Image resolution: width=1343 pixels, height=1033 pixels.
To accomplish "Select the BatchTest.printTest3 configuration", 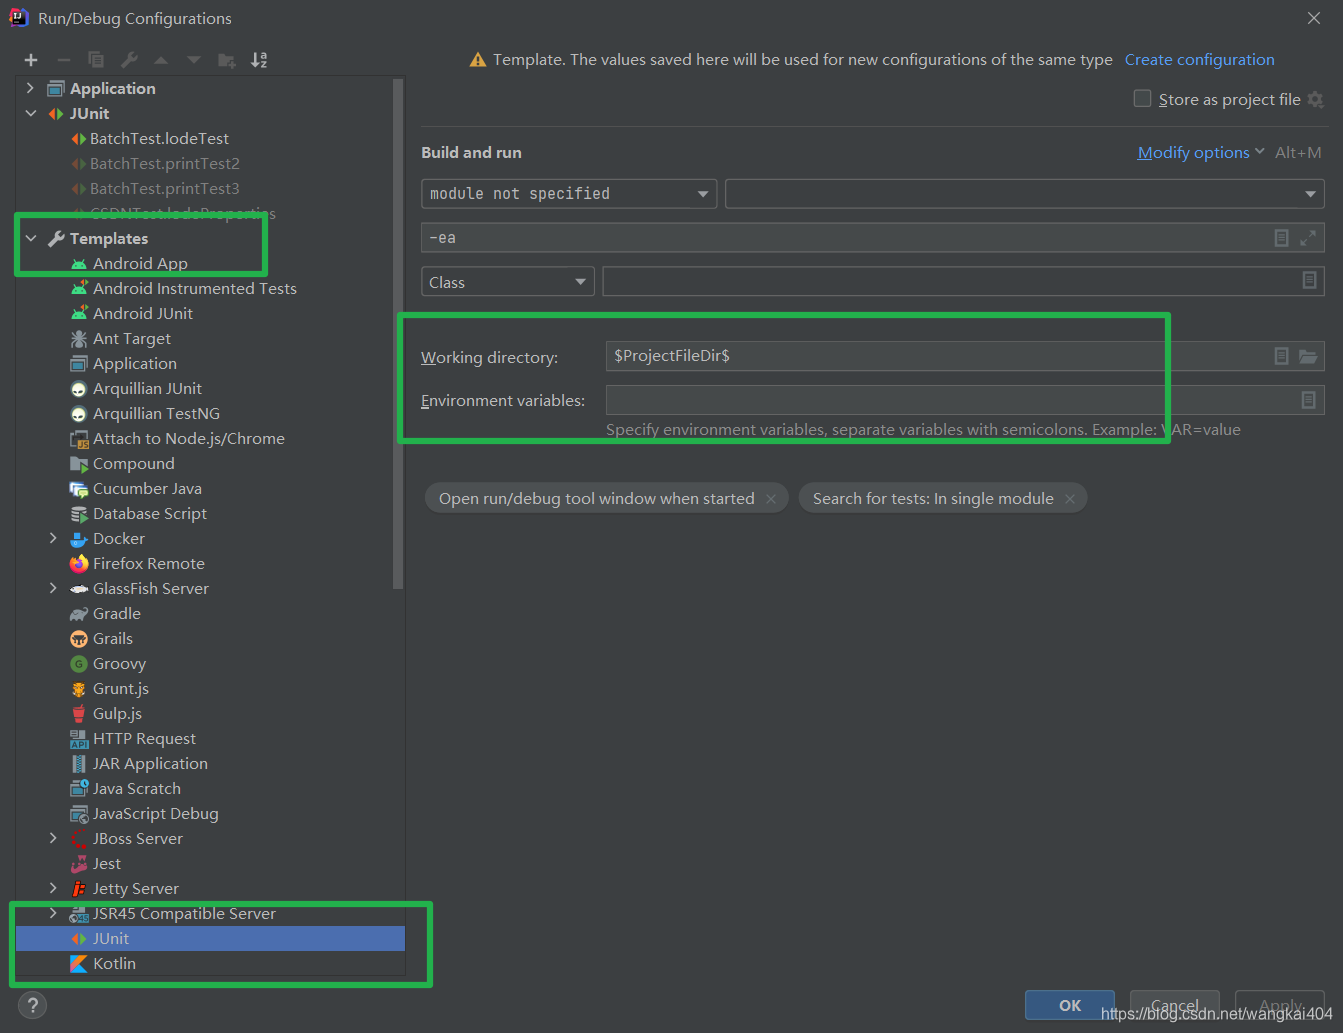I will [x=164, y=188].
